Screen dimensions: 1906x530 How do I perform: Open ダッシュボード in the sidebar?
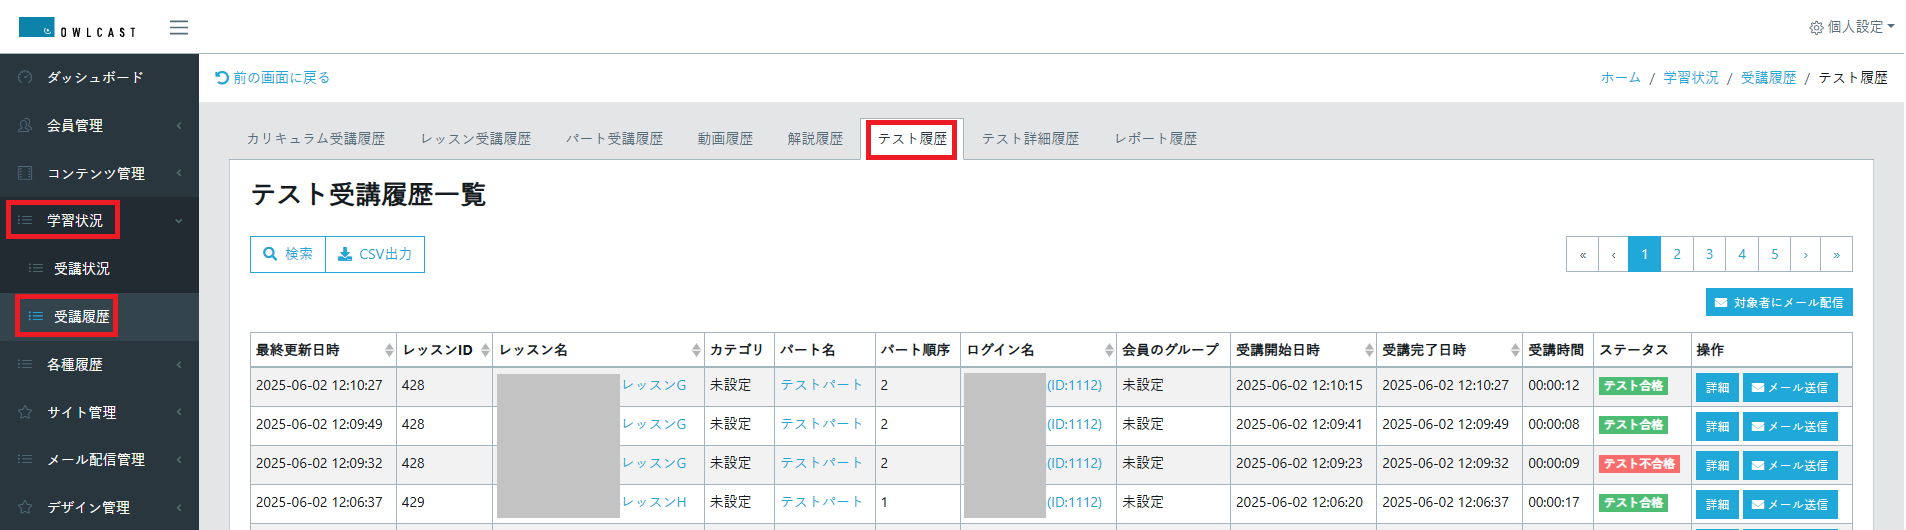(x=95, y=77)
